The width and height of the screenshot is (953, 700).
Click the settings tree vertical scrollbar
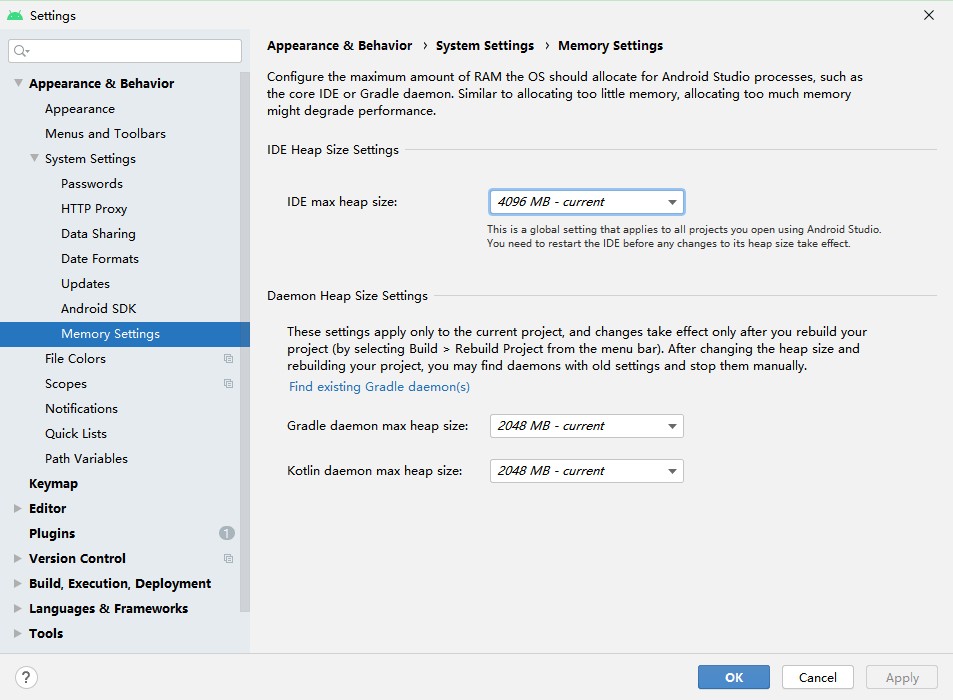point(244,341)
